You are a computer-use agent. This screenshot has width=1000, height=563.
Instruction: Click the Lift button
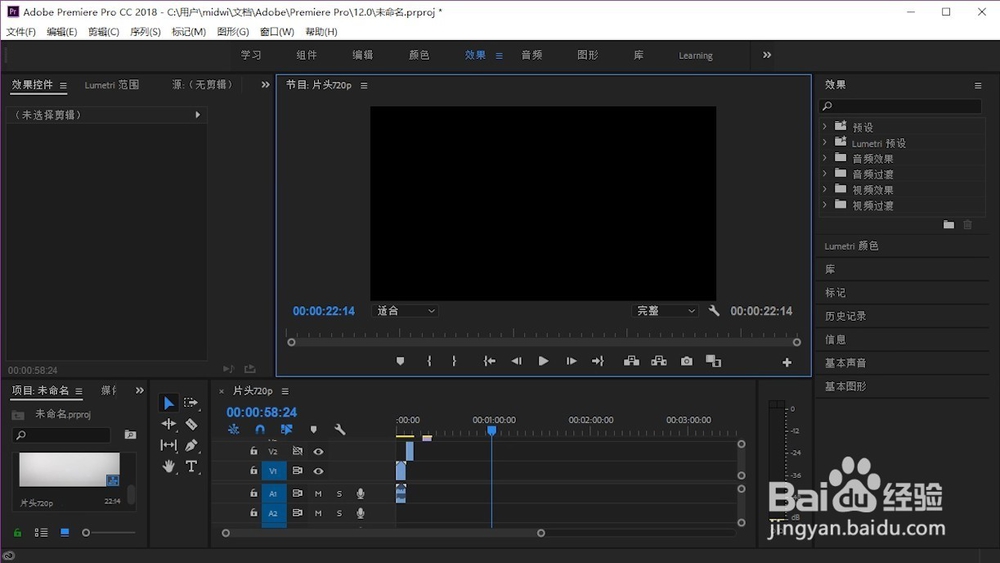[631, 362]
